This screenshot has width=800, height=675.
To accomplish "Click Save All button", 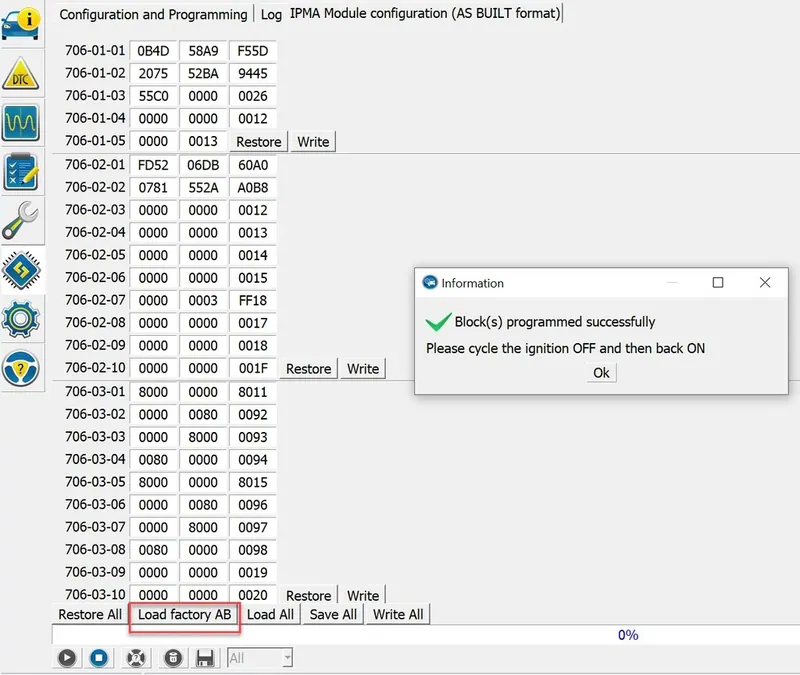I will [x=333, y=614].
